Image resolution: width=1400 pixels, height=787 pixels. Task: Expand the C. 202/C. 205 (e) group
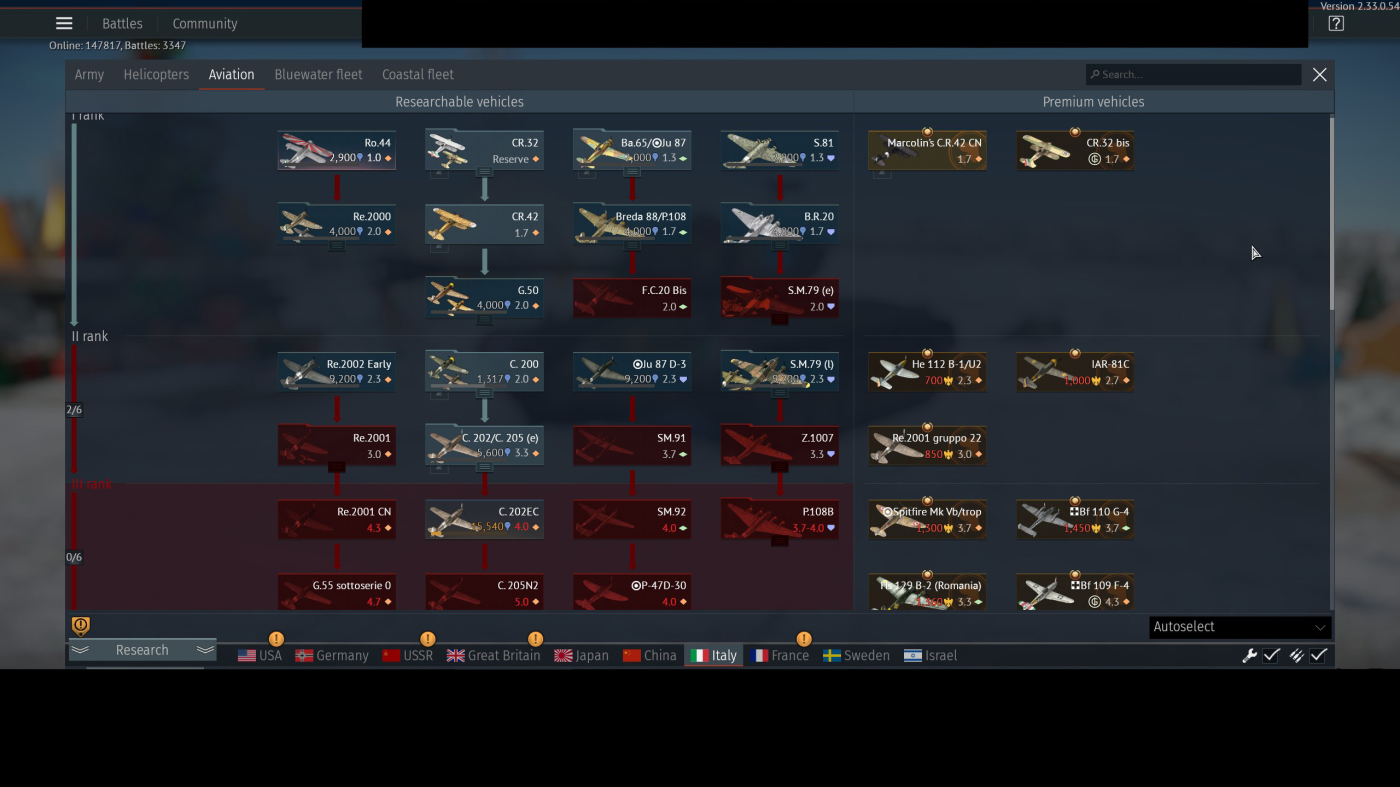[x=485, y=467]
